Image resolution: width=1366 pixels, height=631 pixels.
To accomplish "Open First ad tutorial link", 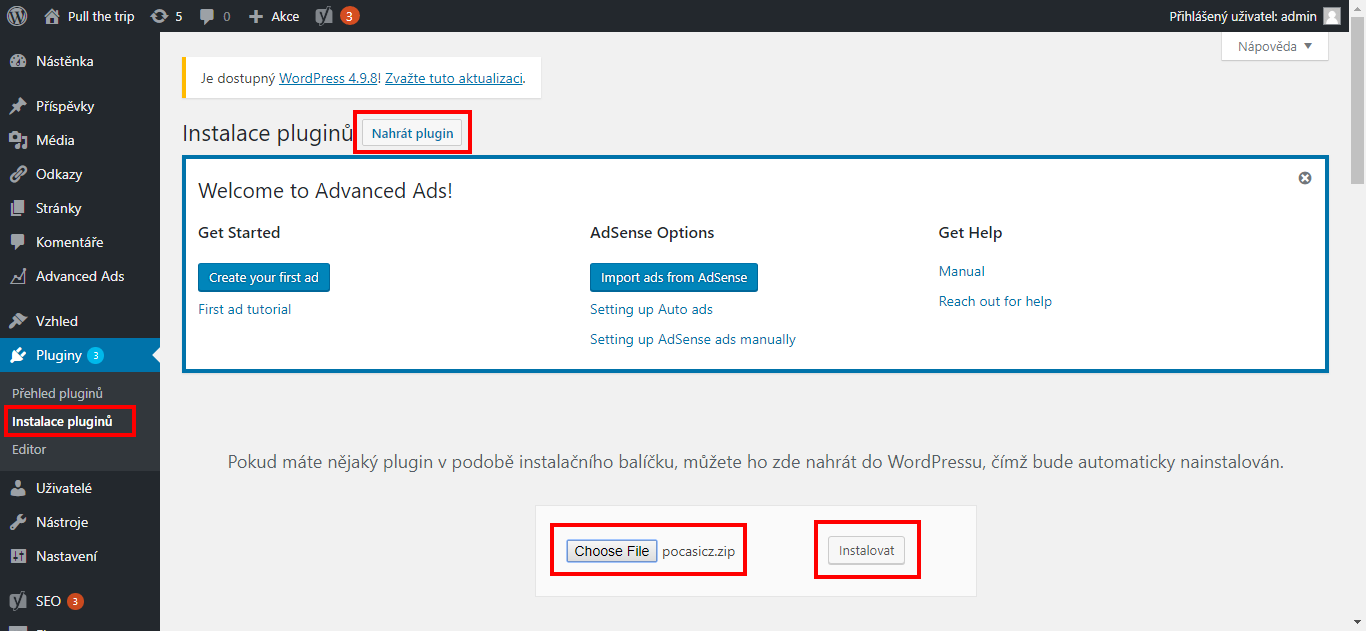I will [245, 309].
